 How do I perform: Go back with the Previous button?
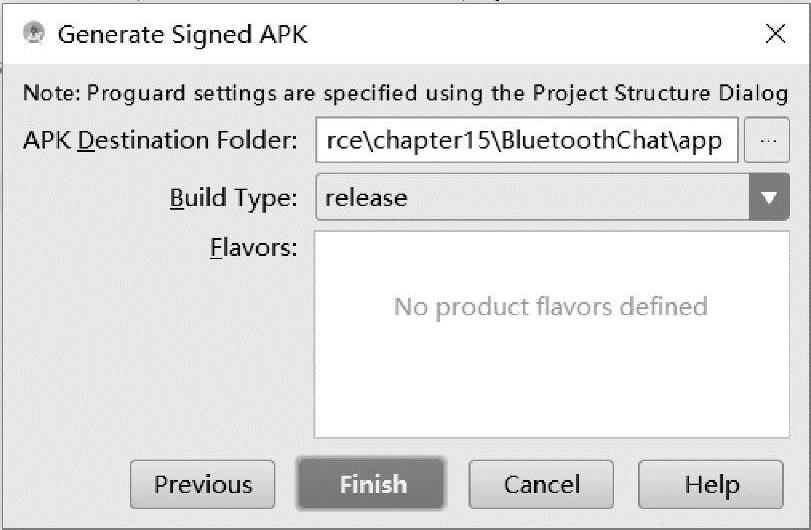[203, 485]
